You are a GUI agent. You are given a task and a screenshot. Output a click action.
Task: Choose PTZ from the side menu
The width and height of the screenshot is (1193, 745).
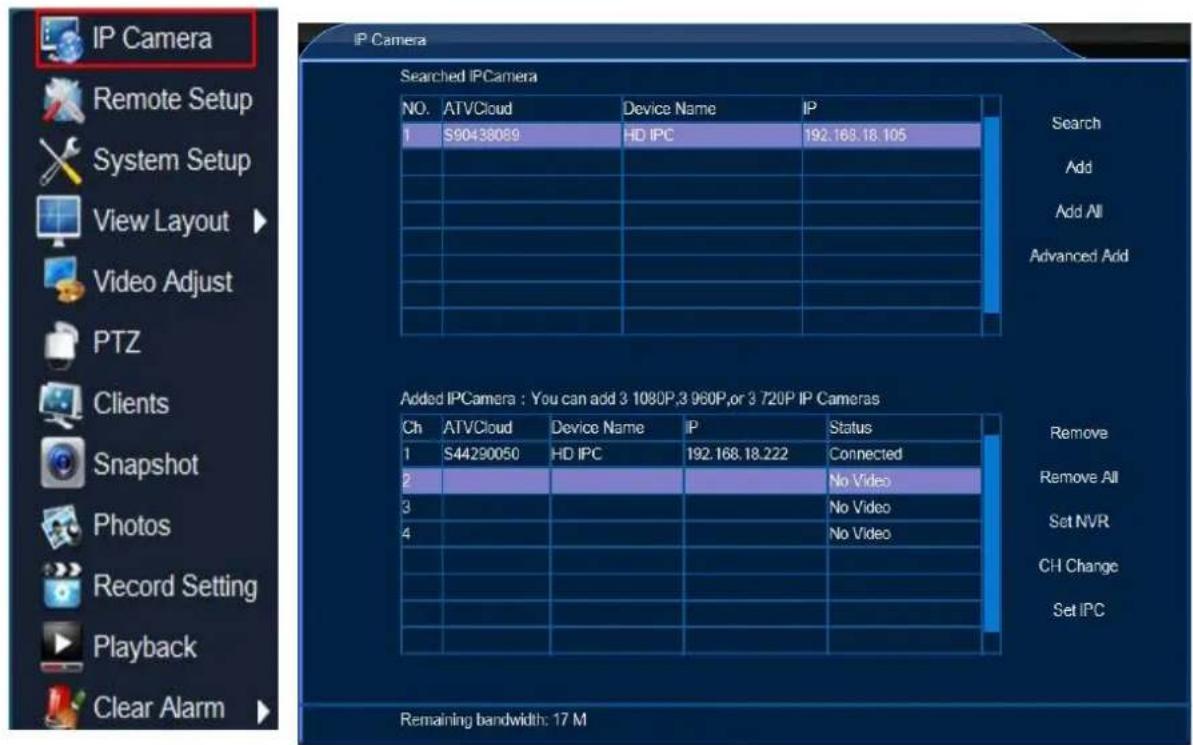pos(116,342)
